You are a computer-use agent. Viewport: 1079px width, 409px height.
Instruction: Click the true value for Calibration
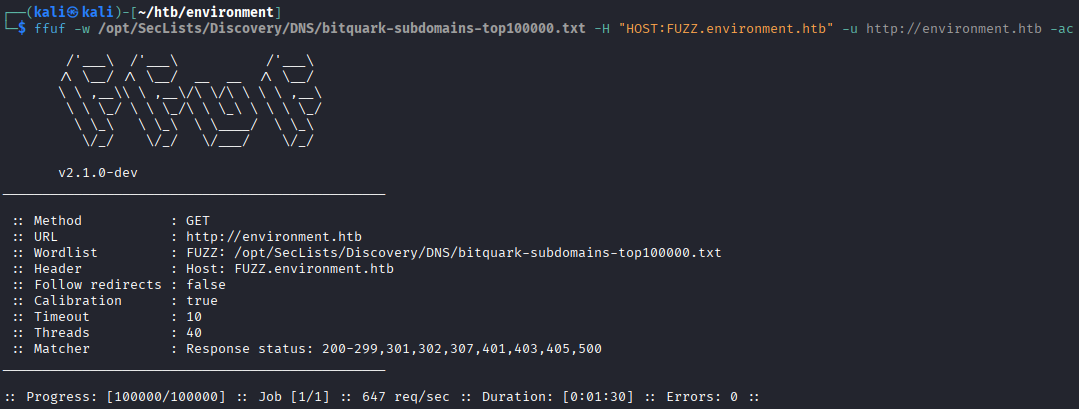[x=201, y=301]
